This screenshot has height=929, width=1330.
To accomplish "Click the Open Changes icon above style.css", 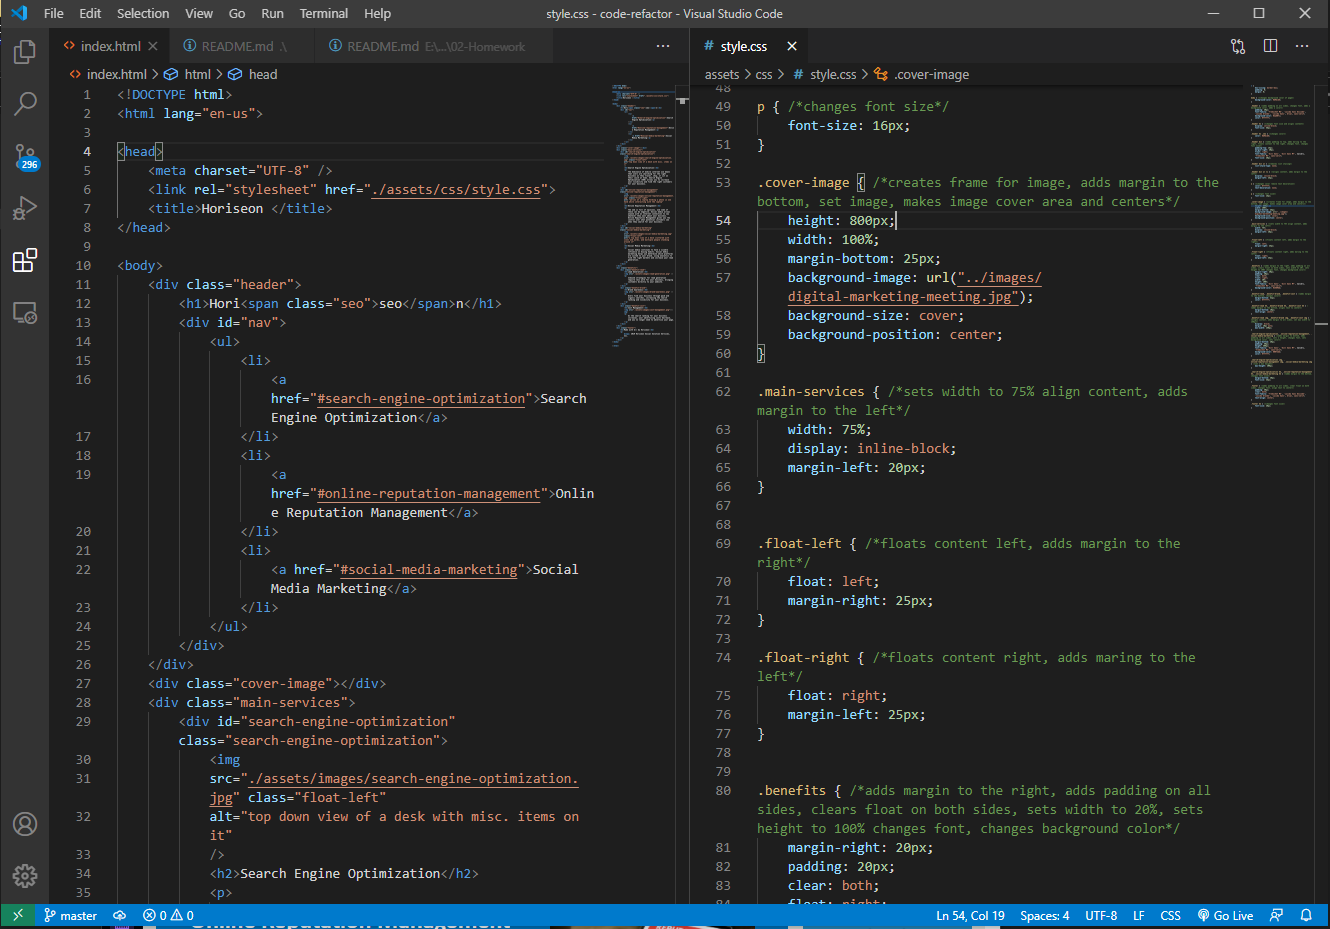I will pos(1238,46).
